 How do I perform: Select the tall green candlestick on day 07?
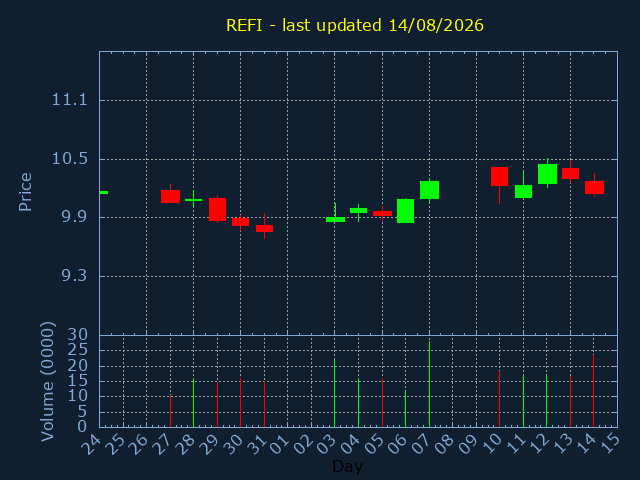click(x=429, y=190)
